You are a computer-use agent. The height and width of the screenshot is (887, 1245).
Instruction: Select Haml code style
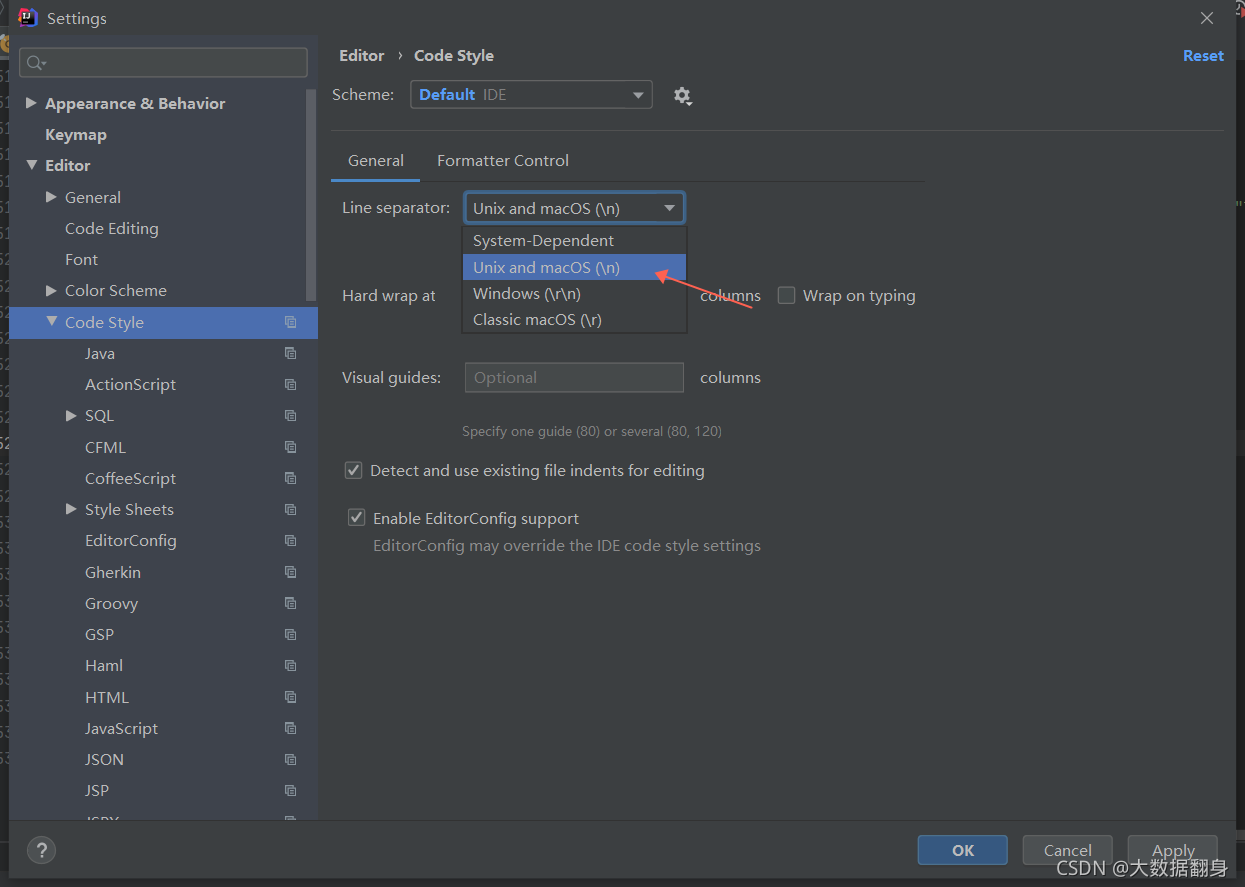click(x=104, y=665)
